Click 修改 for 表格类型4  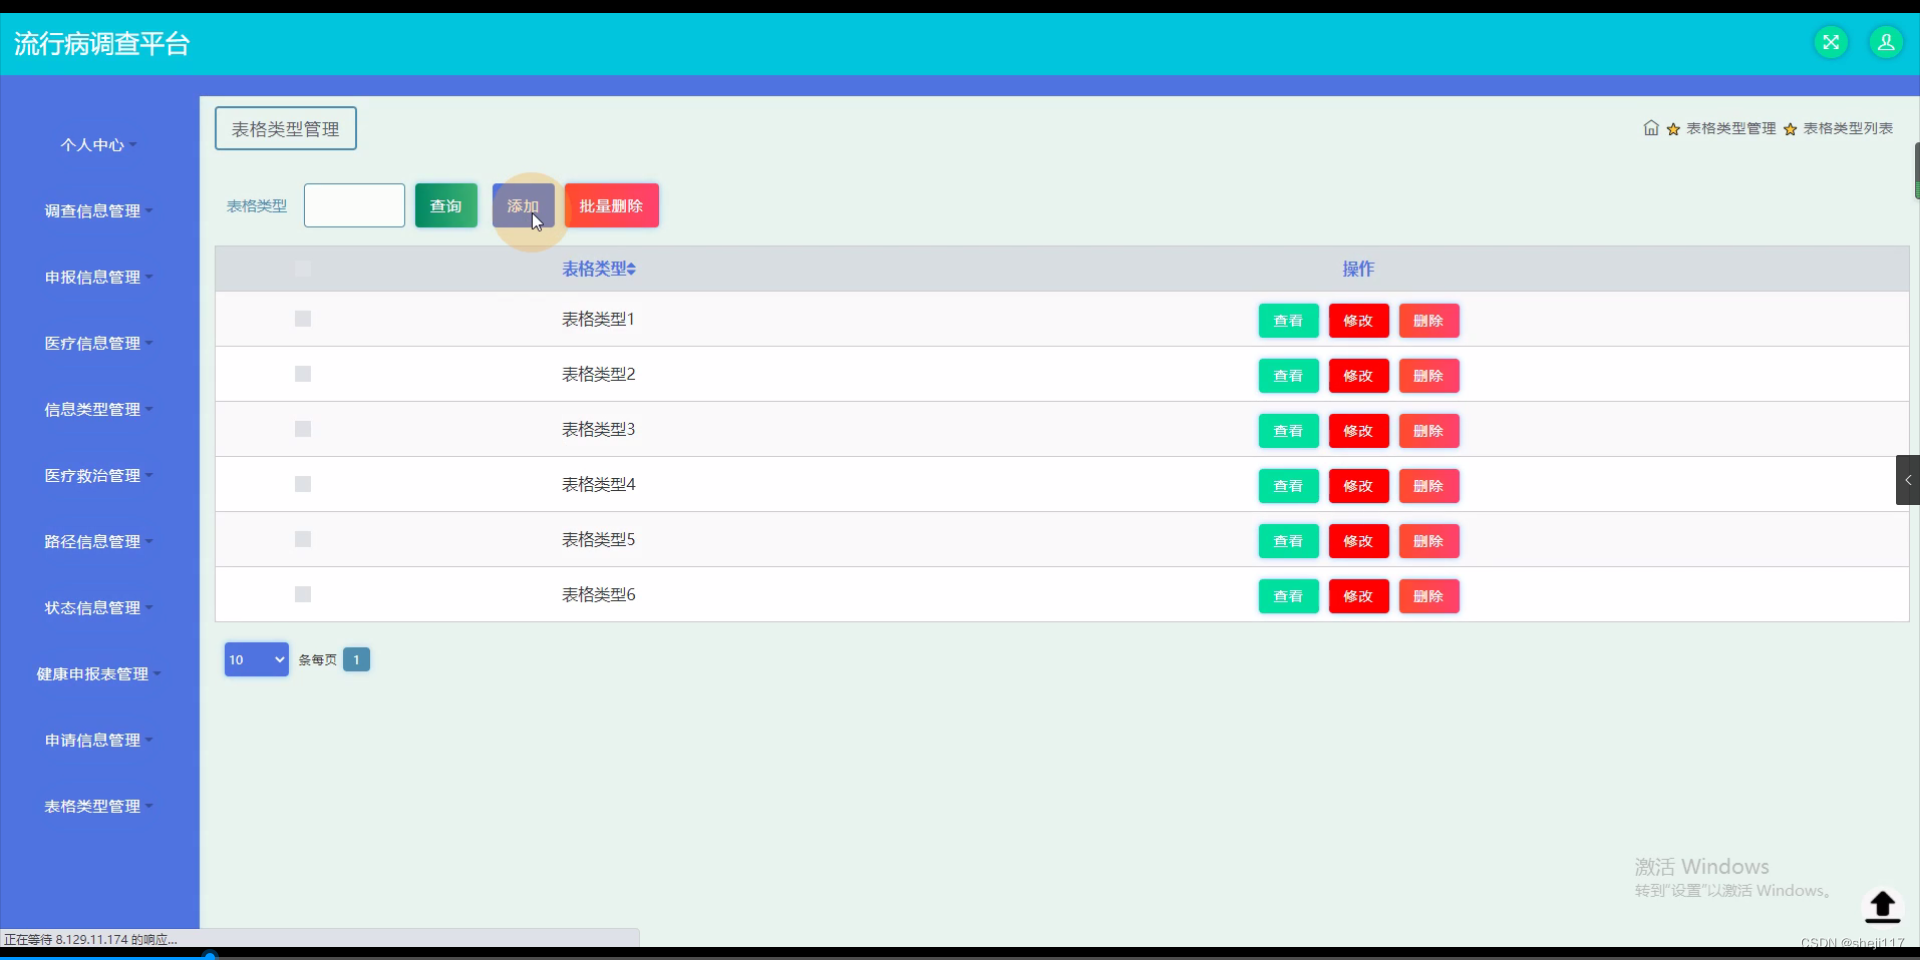click(1358, 486)
